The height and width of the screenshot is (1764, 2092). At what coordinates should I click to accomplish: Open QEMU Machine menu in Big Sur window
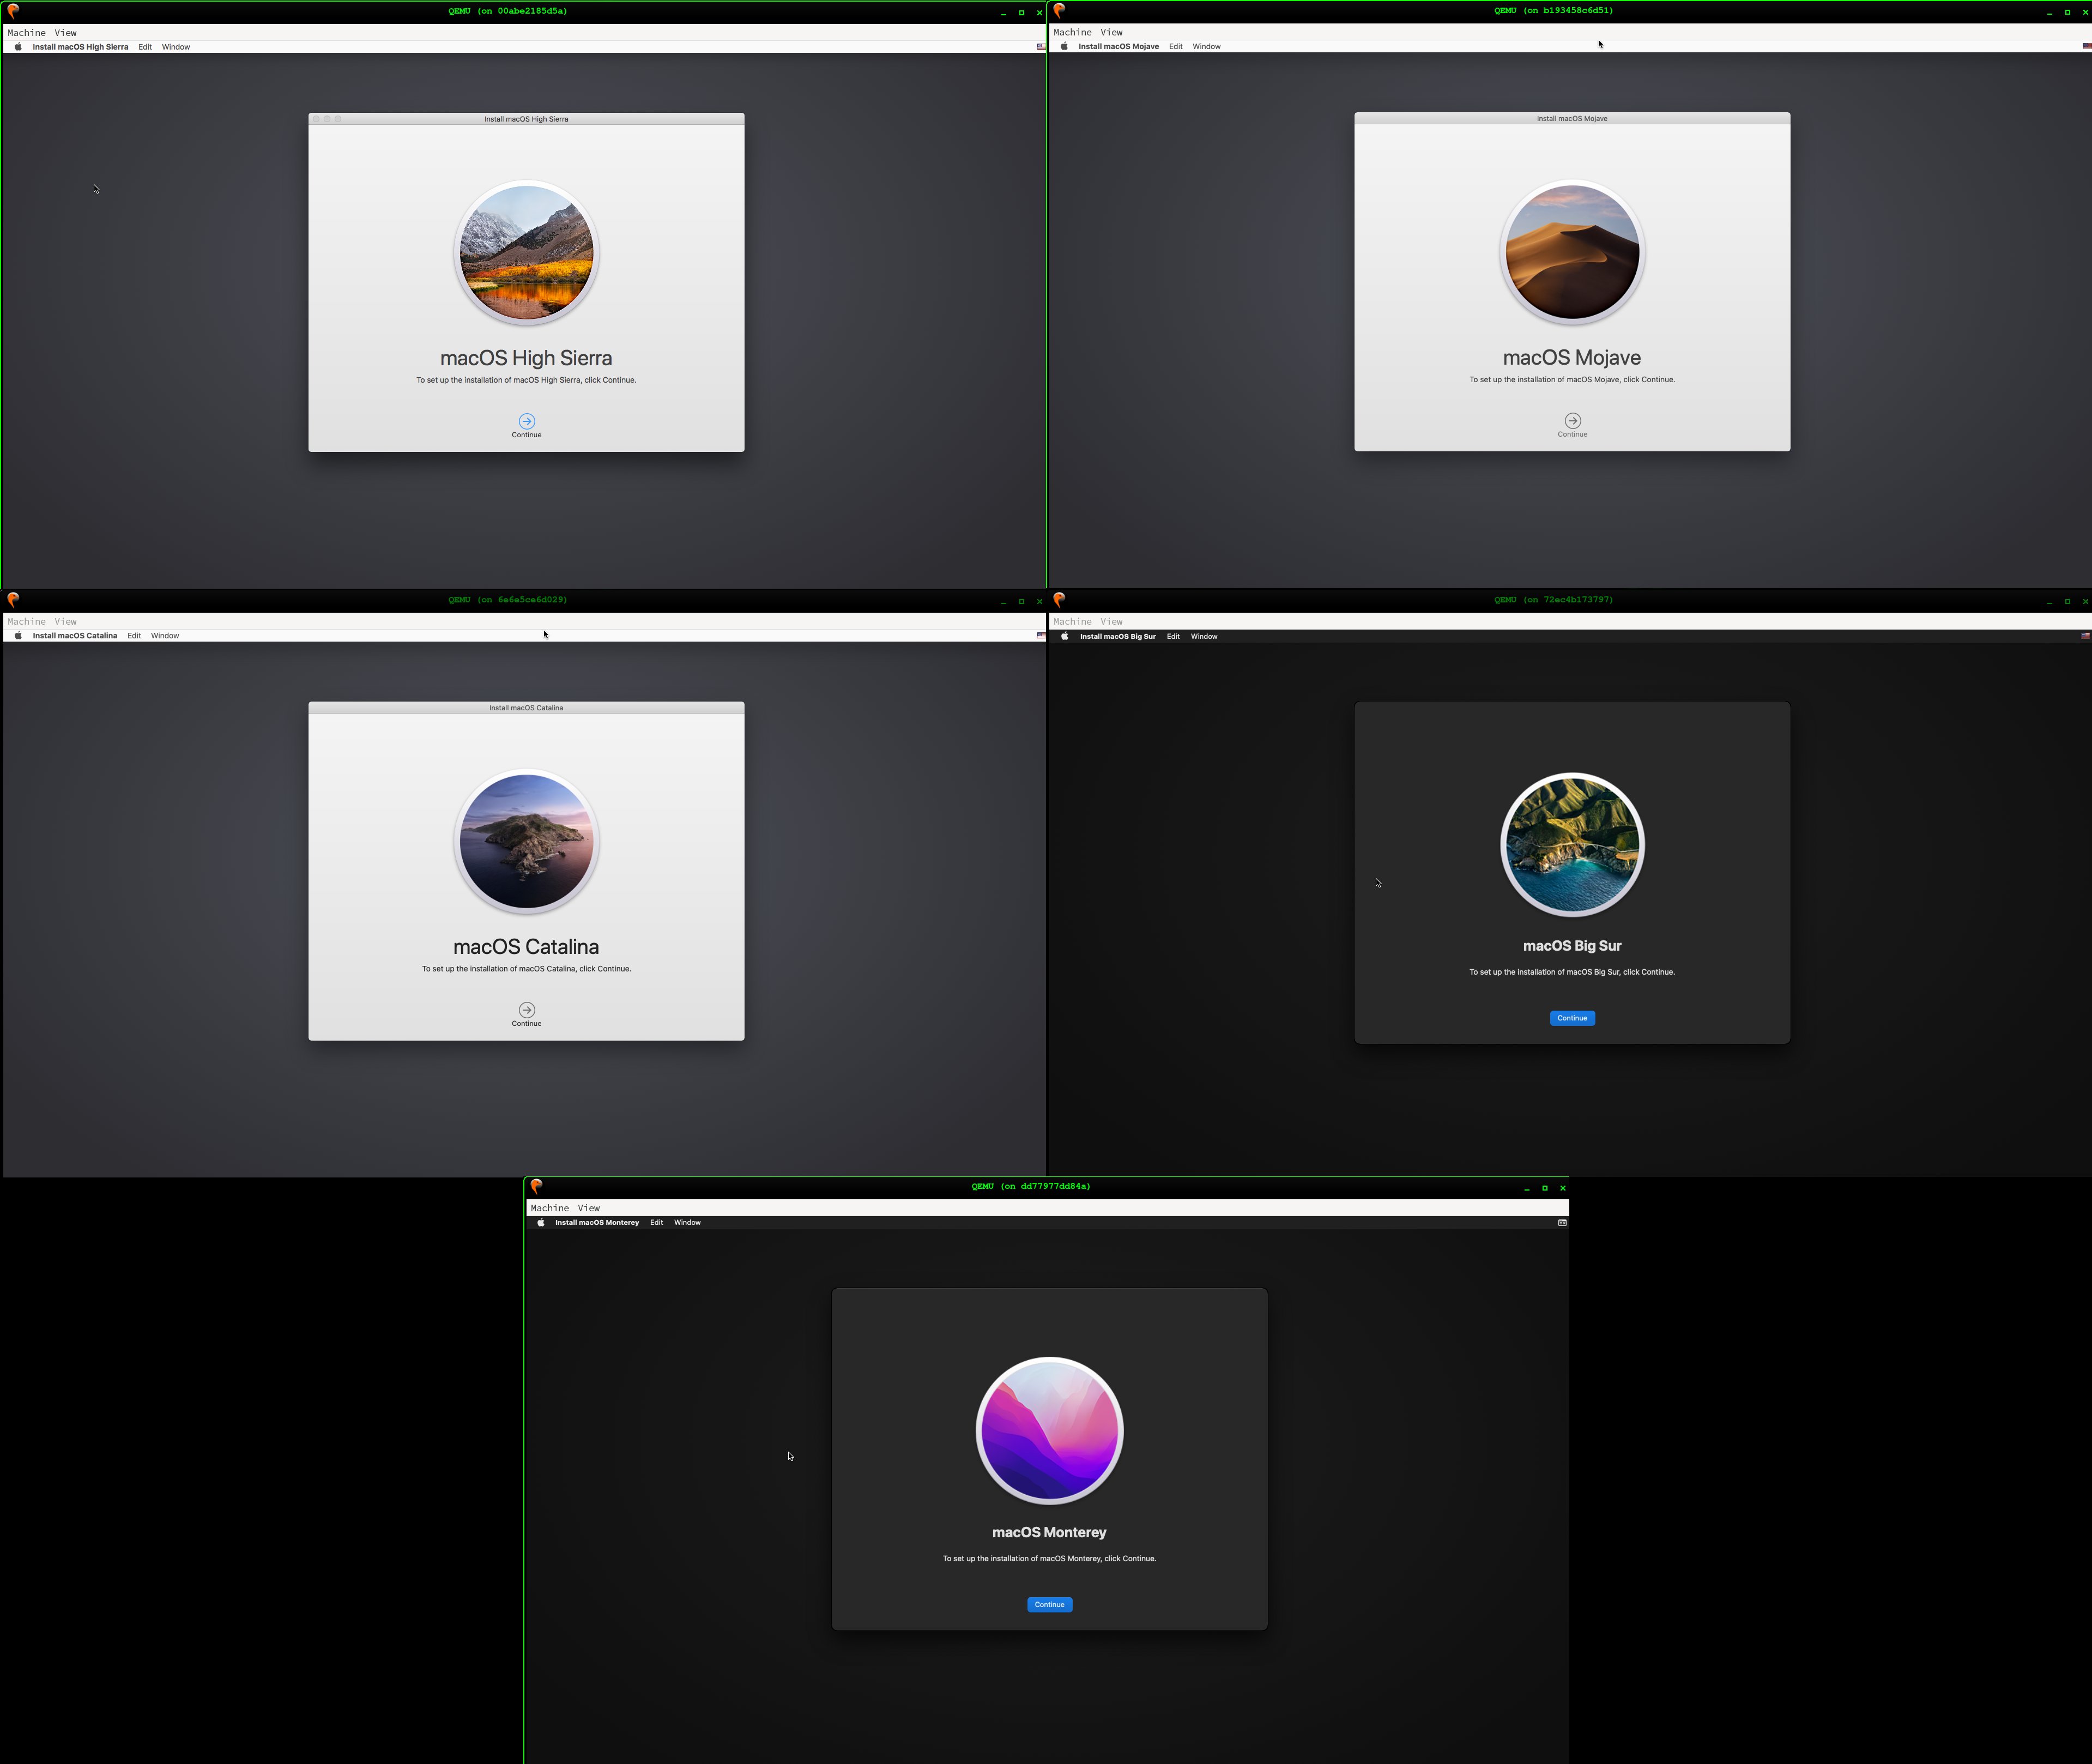click(x=1073, y=622)
